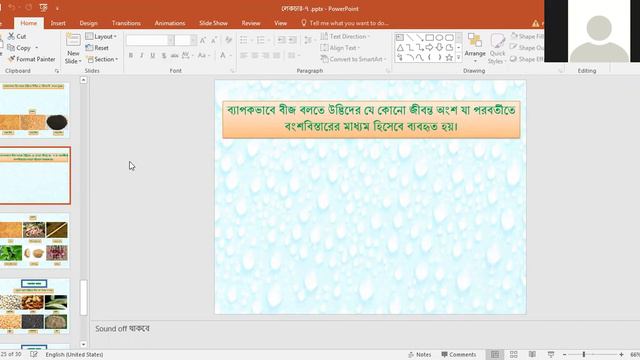The width and height of the screenshot is (640, 360).
Task: Select the Rectangle shape
Action: [429, 38]
